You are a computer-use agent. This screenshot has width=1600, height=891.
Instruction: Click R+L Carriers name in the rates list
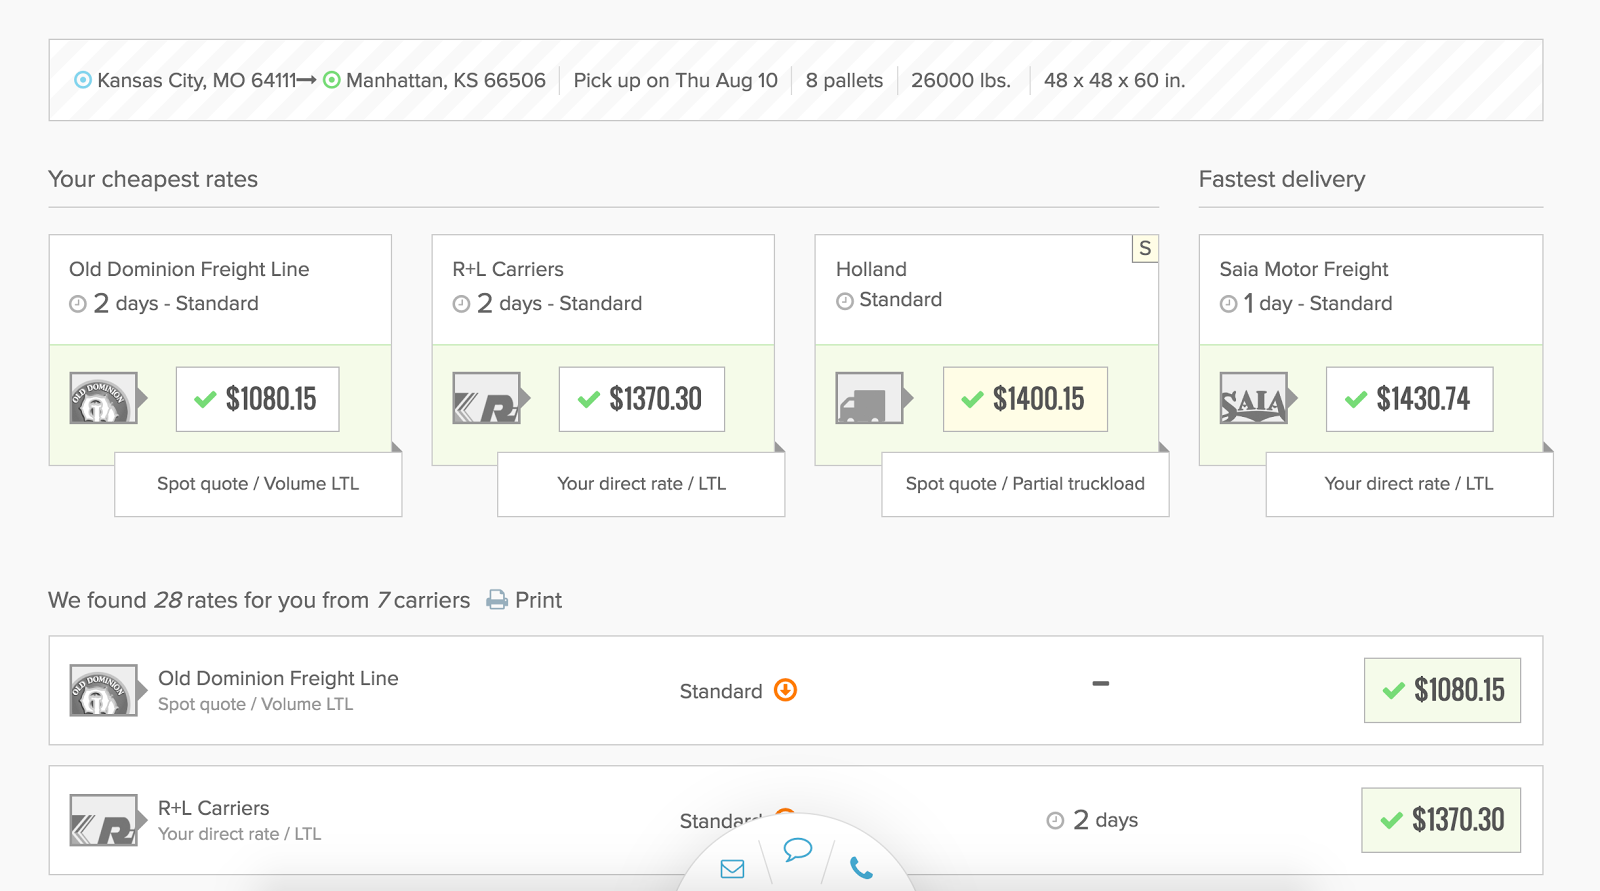214,808
